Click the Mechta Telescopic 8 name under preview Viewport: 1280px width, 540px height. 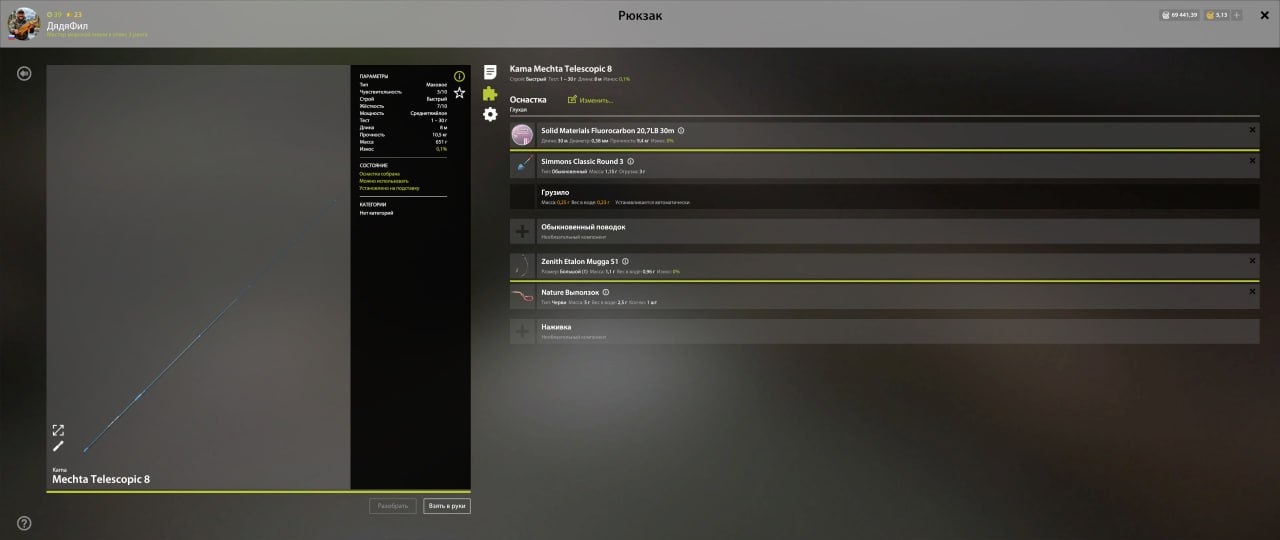pos(101,480)
